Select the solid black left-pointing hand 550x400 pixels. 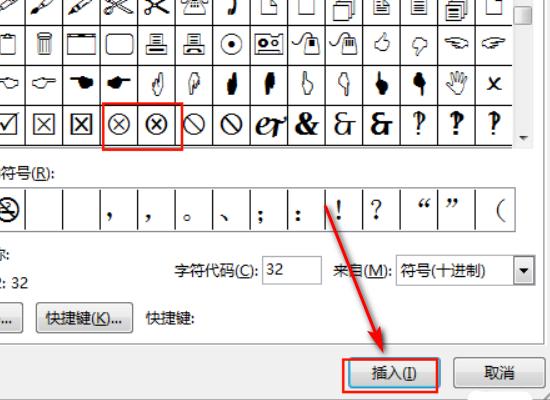81,84
